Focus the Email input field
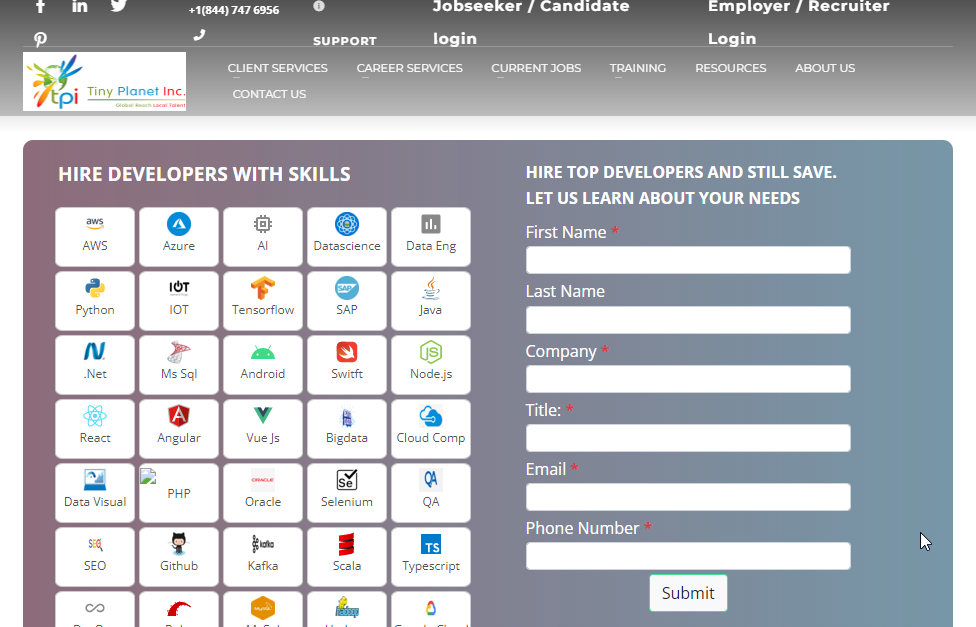The height and width of the screenshot is (627, 976). [688, 497]
